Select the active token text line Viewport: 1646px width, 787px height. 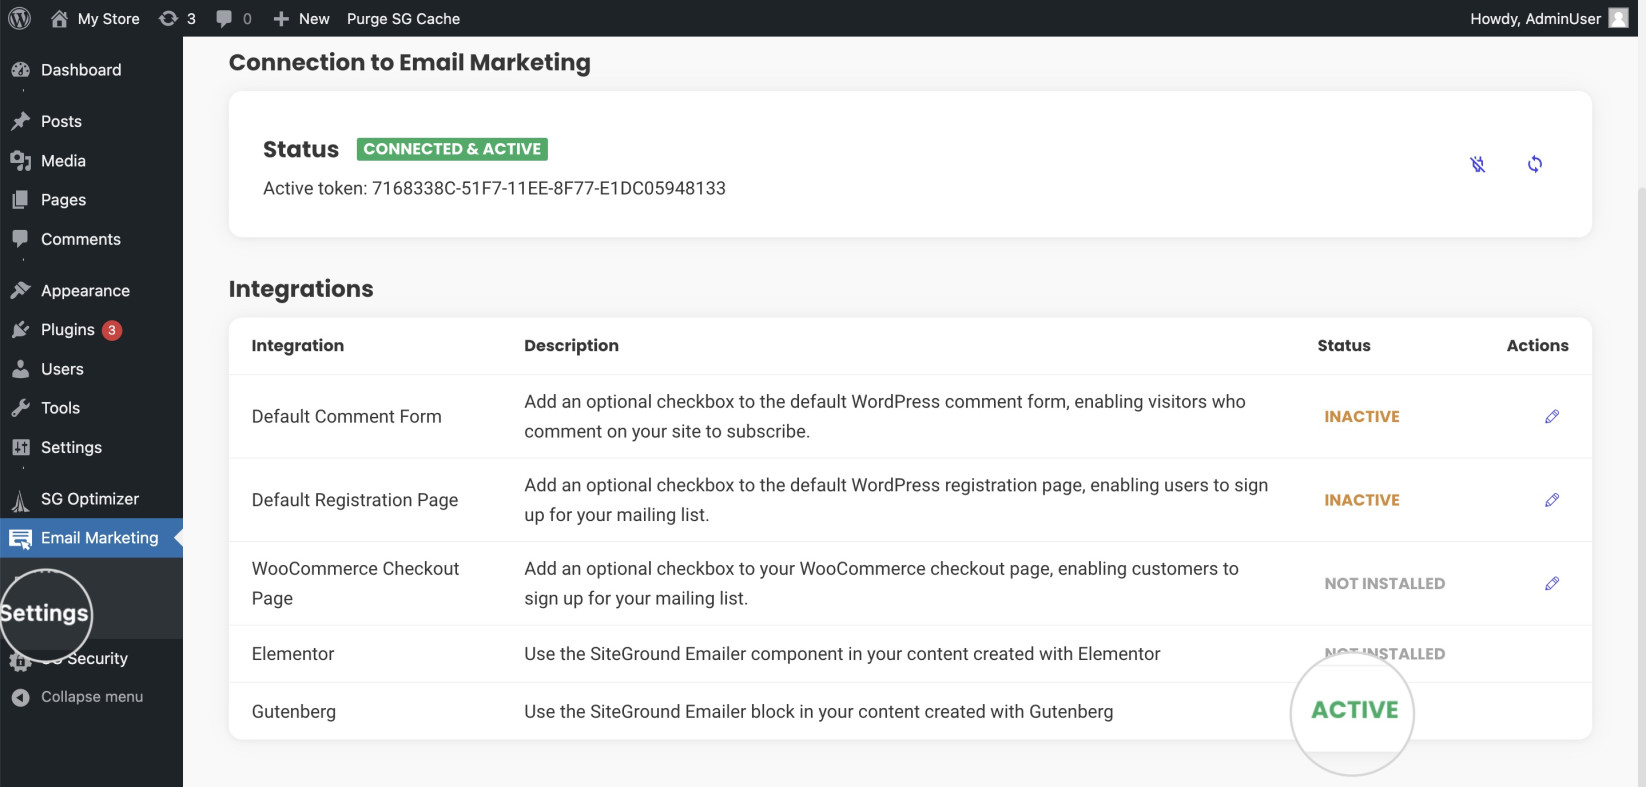pos(494,188)
